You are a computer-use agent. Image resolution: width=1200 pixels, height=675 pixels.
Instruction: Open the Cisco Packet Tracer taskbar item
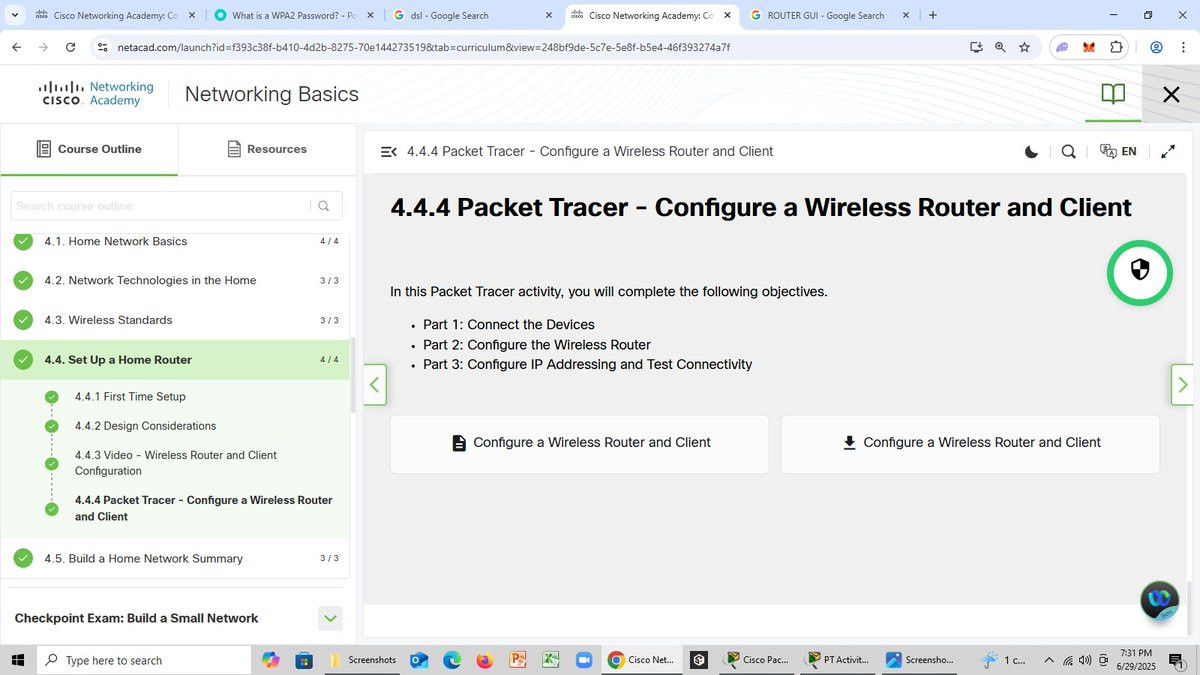click(757, 660)
